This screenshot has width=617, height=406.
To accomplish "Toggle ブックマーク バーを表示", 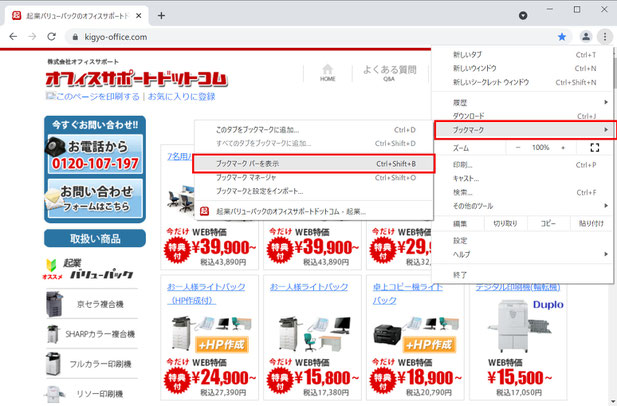I will click(x=314, y=164).
